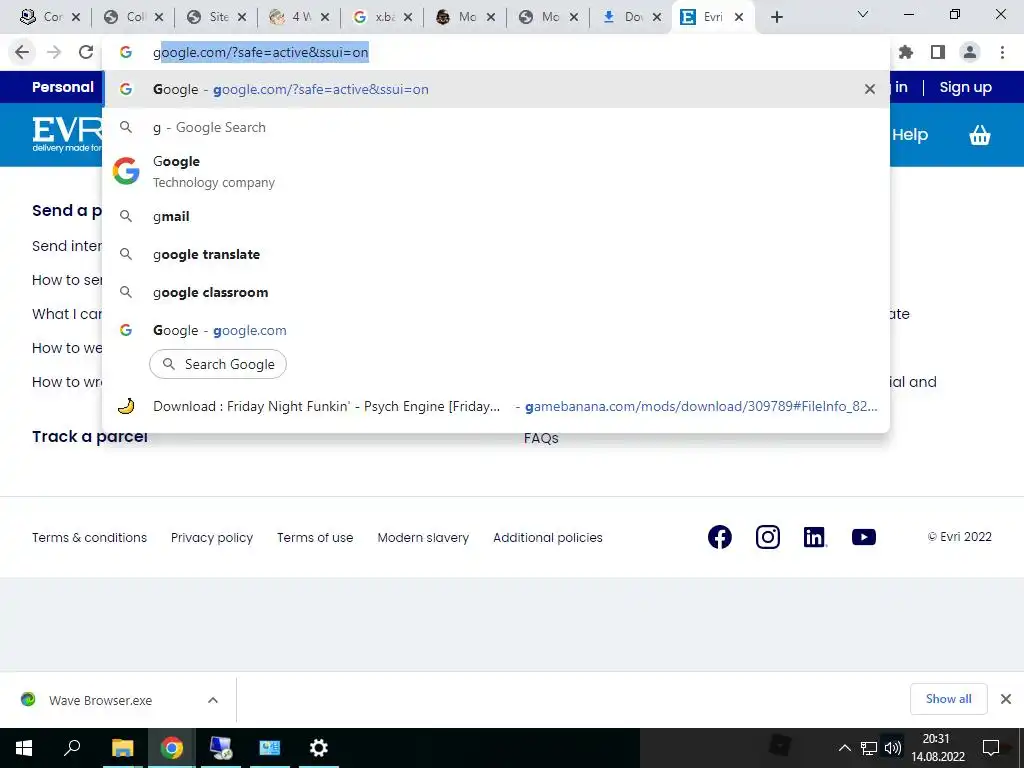Close the downloads bar
Screen dimensions: 1024x768
point(1006,699)
